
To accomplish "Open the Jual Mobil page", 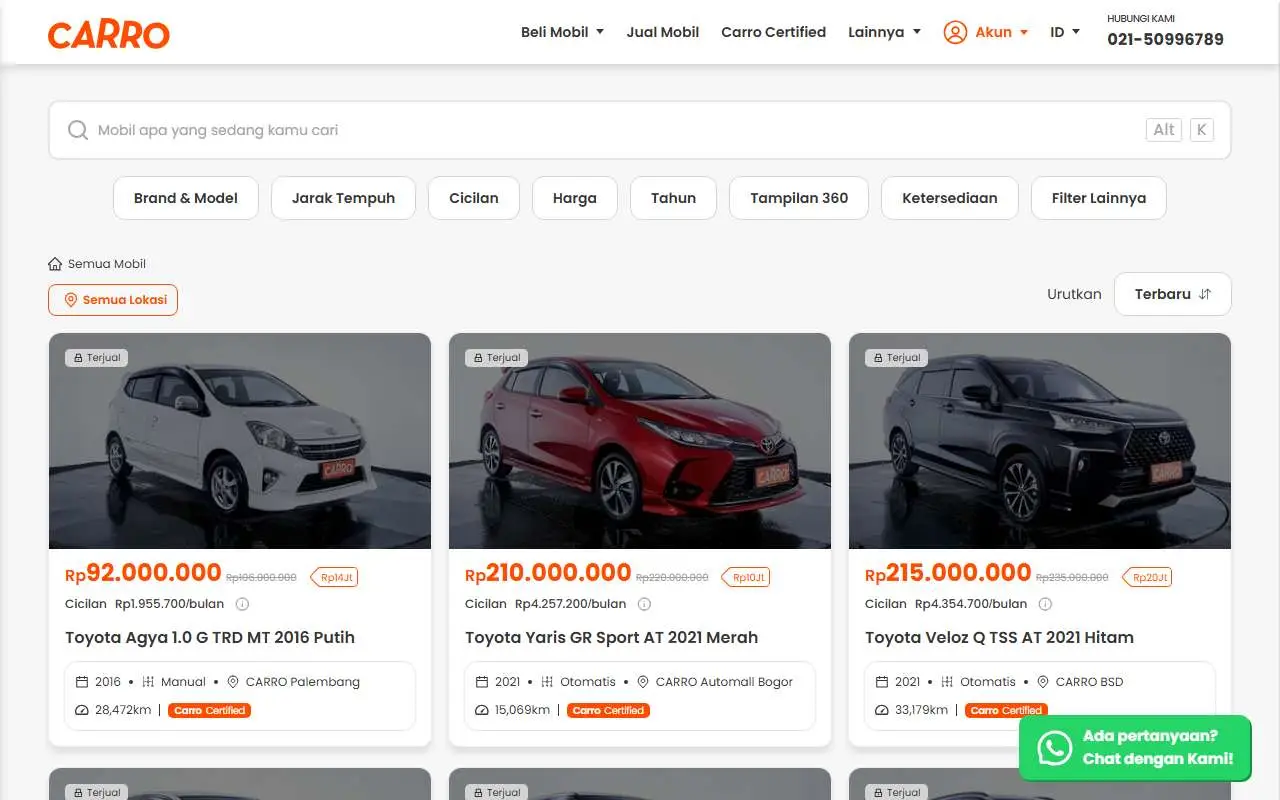I will click(663, 32).
